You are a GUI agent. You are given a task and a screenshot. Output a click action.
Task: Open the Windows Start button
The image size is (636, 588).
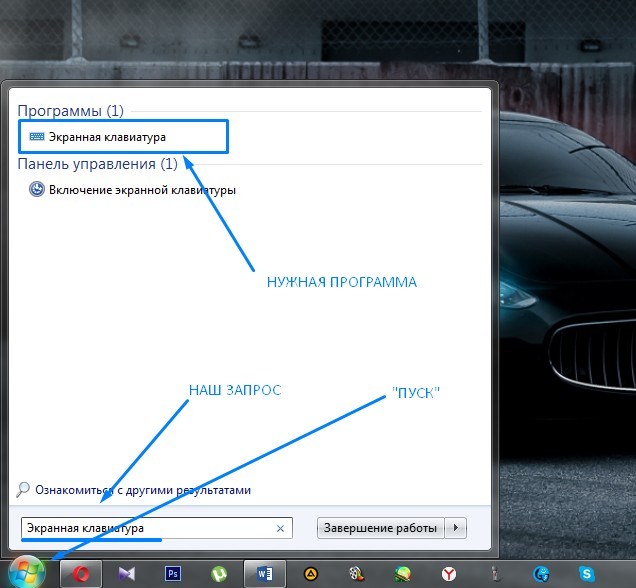tap(27, 573)
